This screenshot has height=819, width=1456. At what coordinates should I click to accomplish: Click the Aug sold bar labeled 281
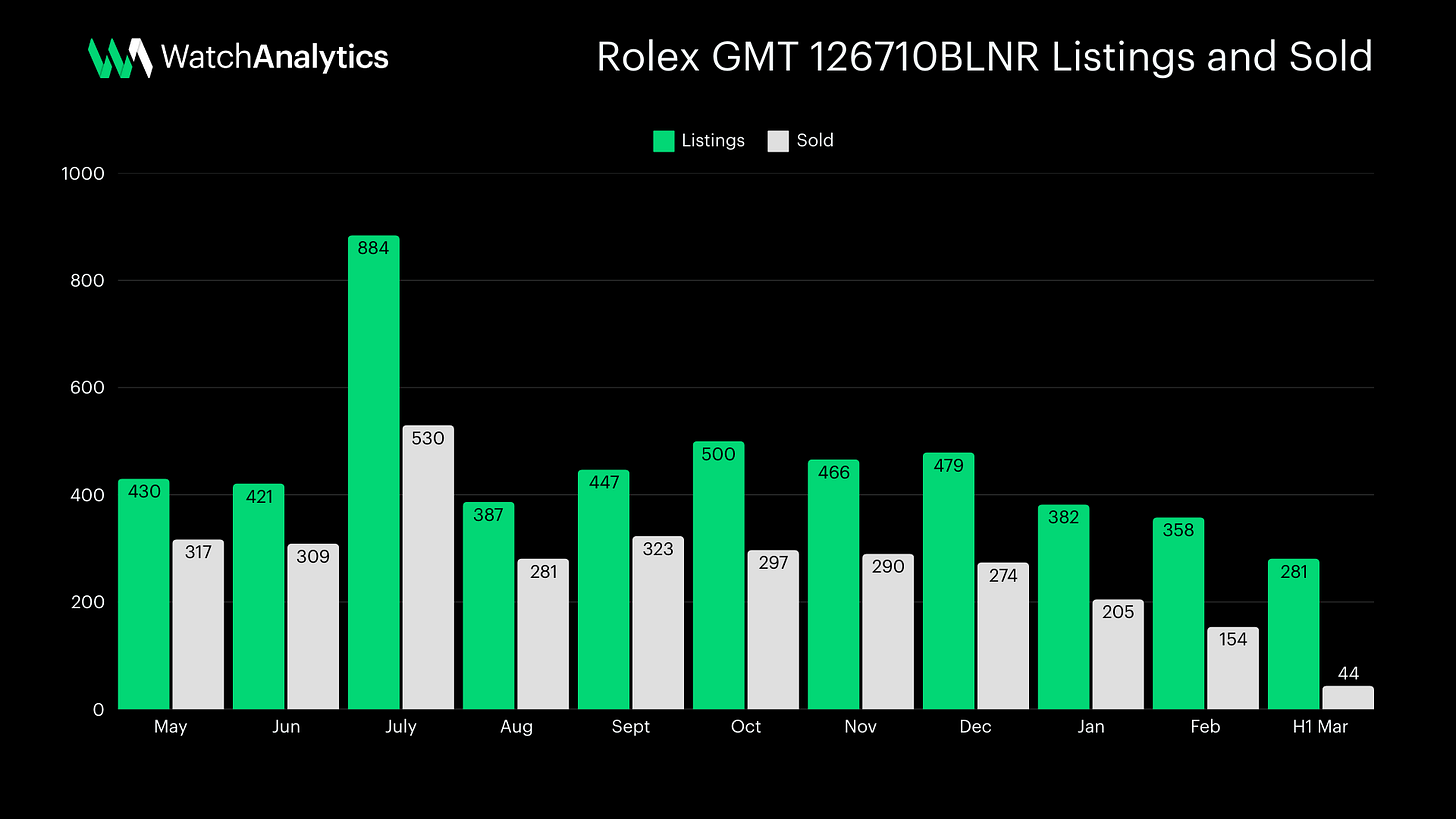pos(543,634)
